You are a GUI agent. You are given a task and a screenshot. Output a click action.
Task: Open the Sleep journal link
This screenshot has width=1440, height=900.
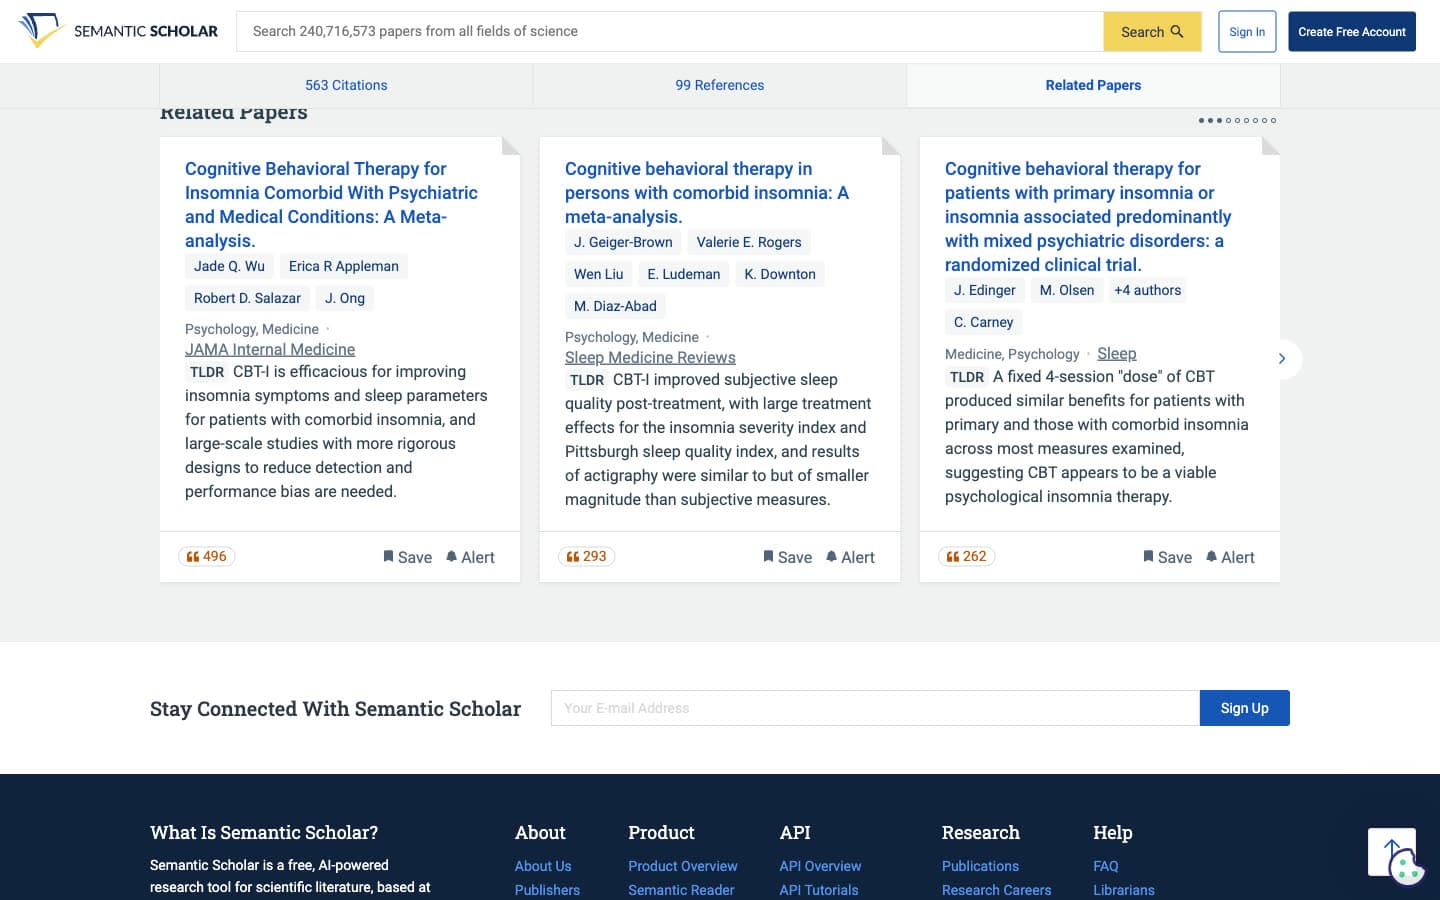(x=1116, y=353)
